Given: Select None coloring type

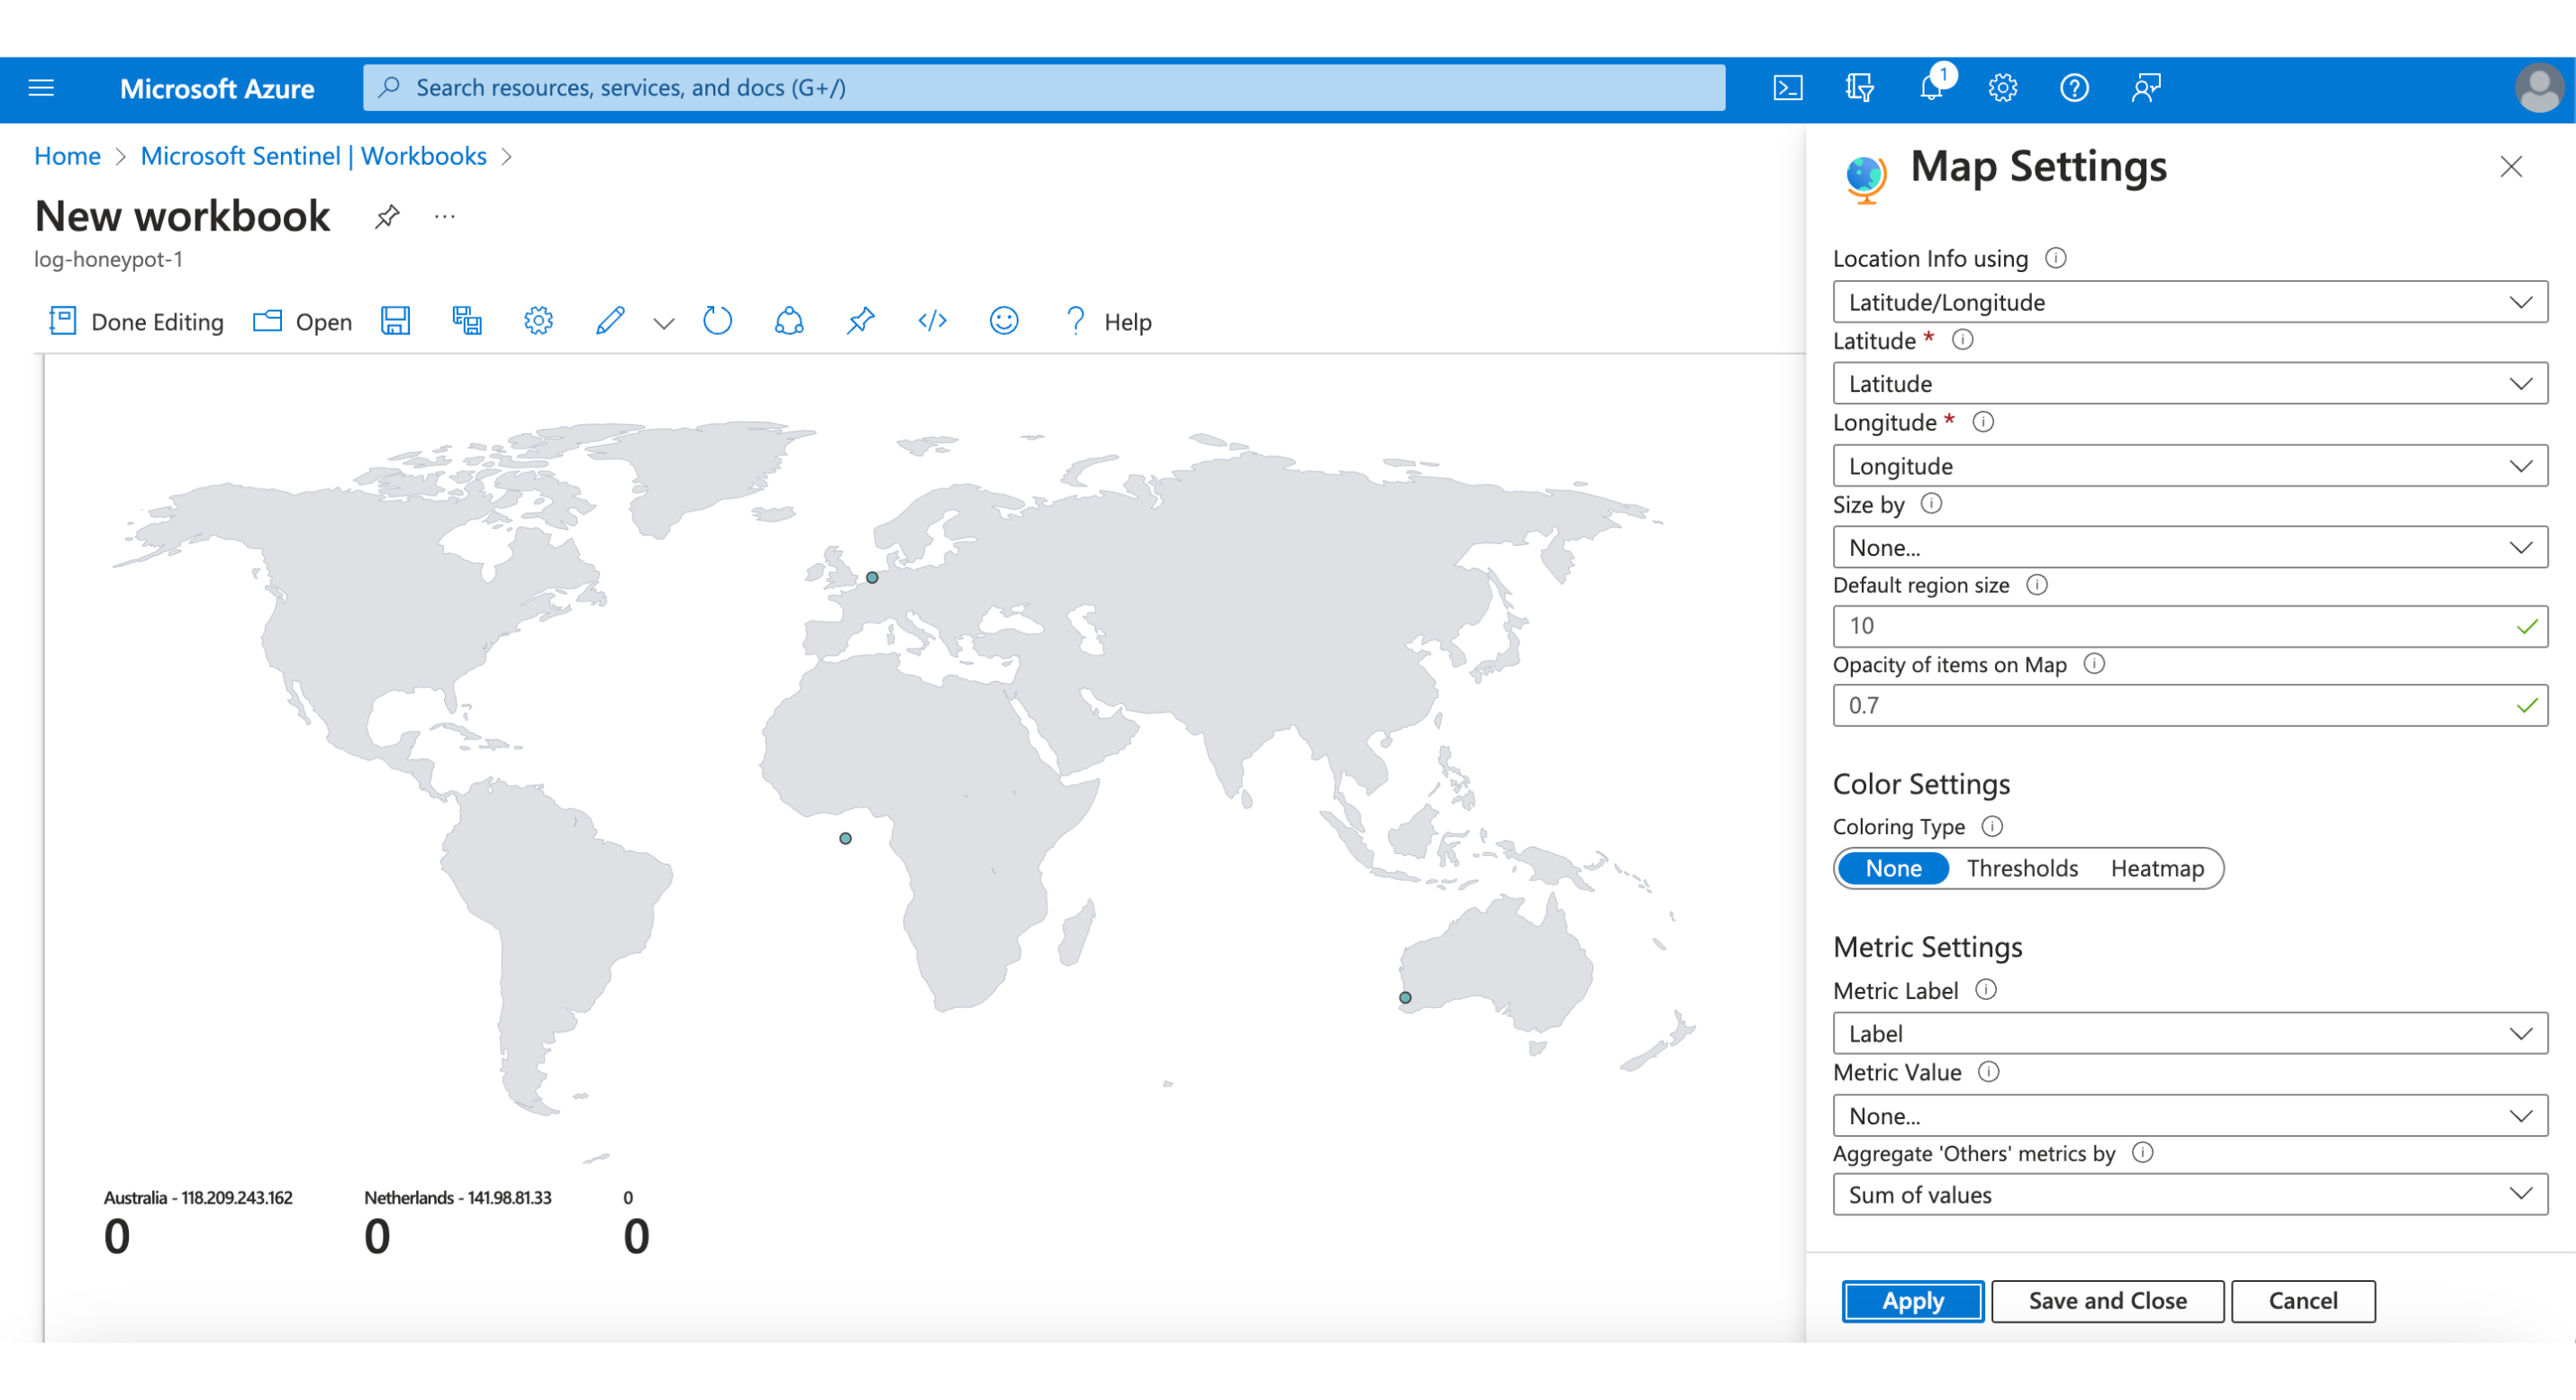Looking at the screenshot, I should point(1893,868).
